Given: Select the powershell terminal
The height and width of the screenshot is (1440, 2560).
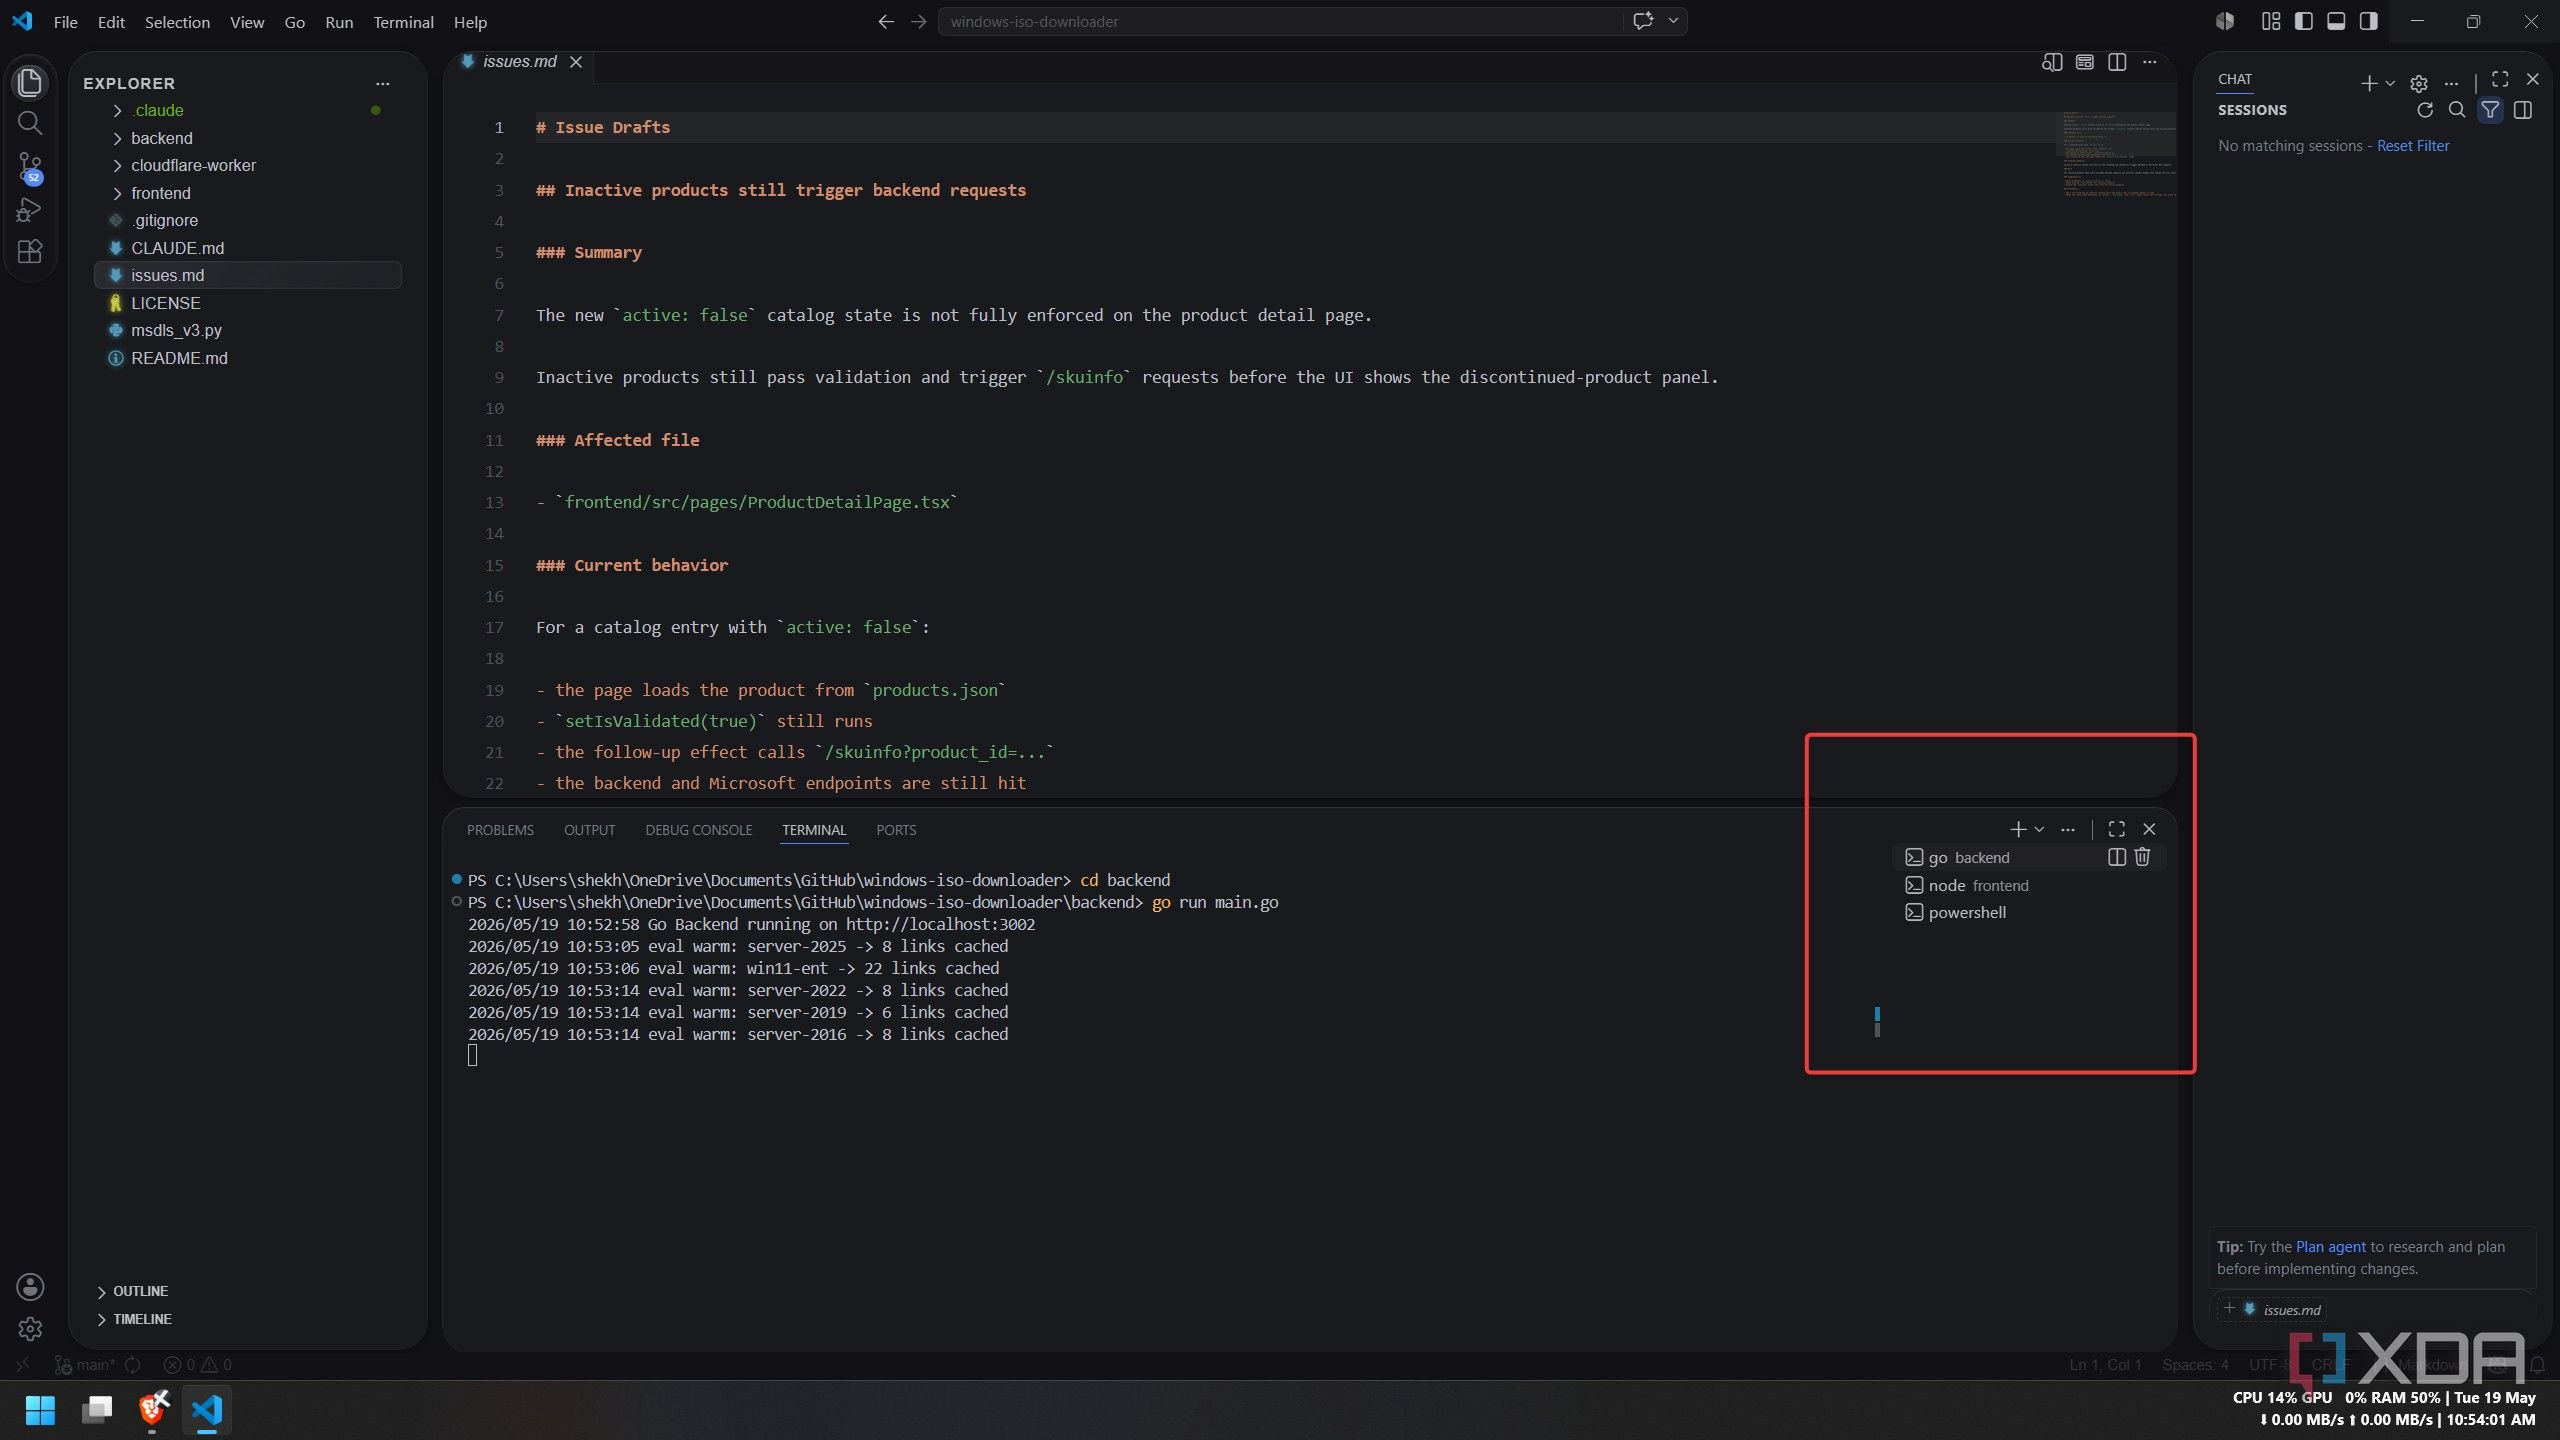Looking at the screenshot, I should click(x=2029, y=912).
